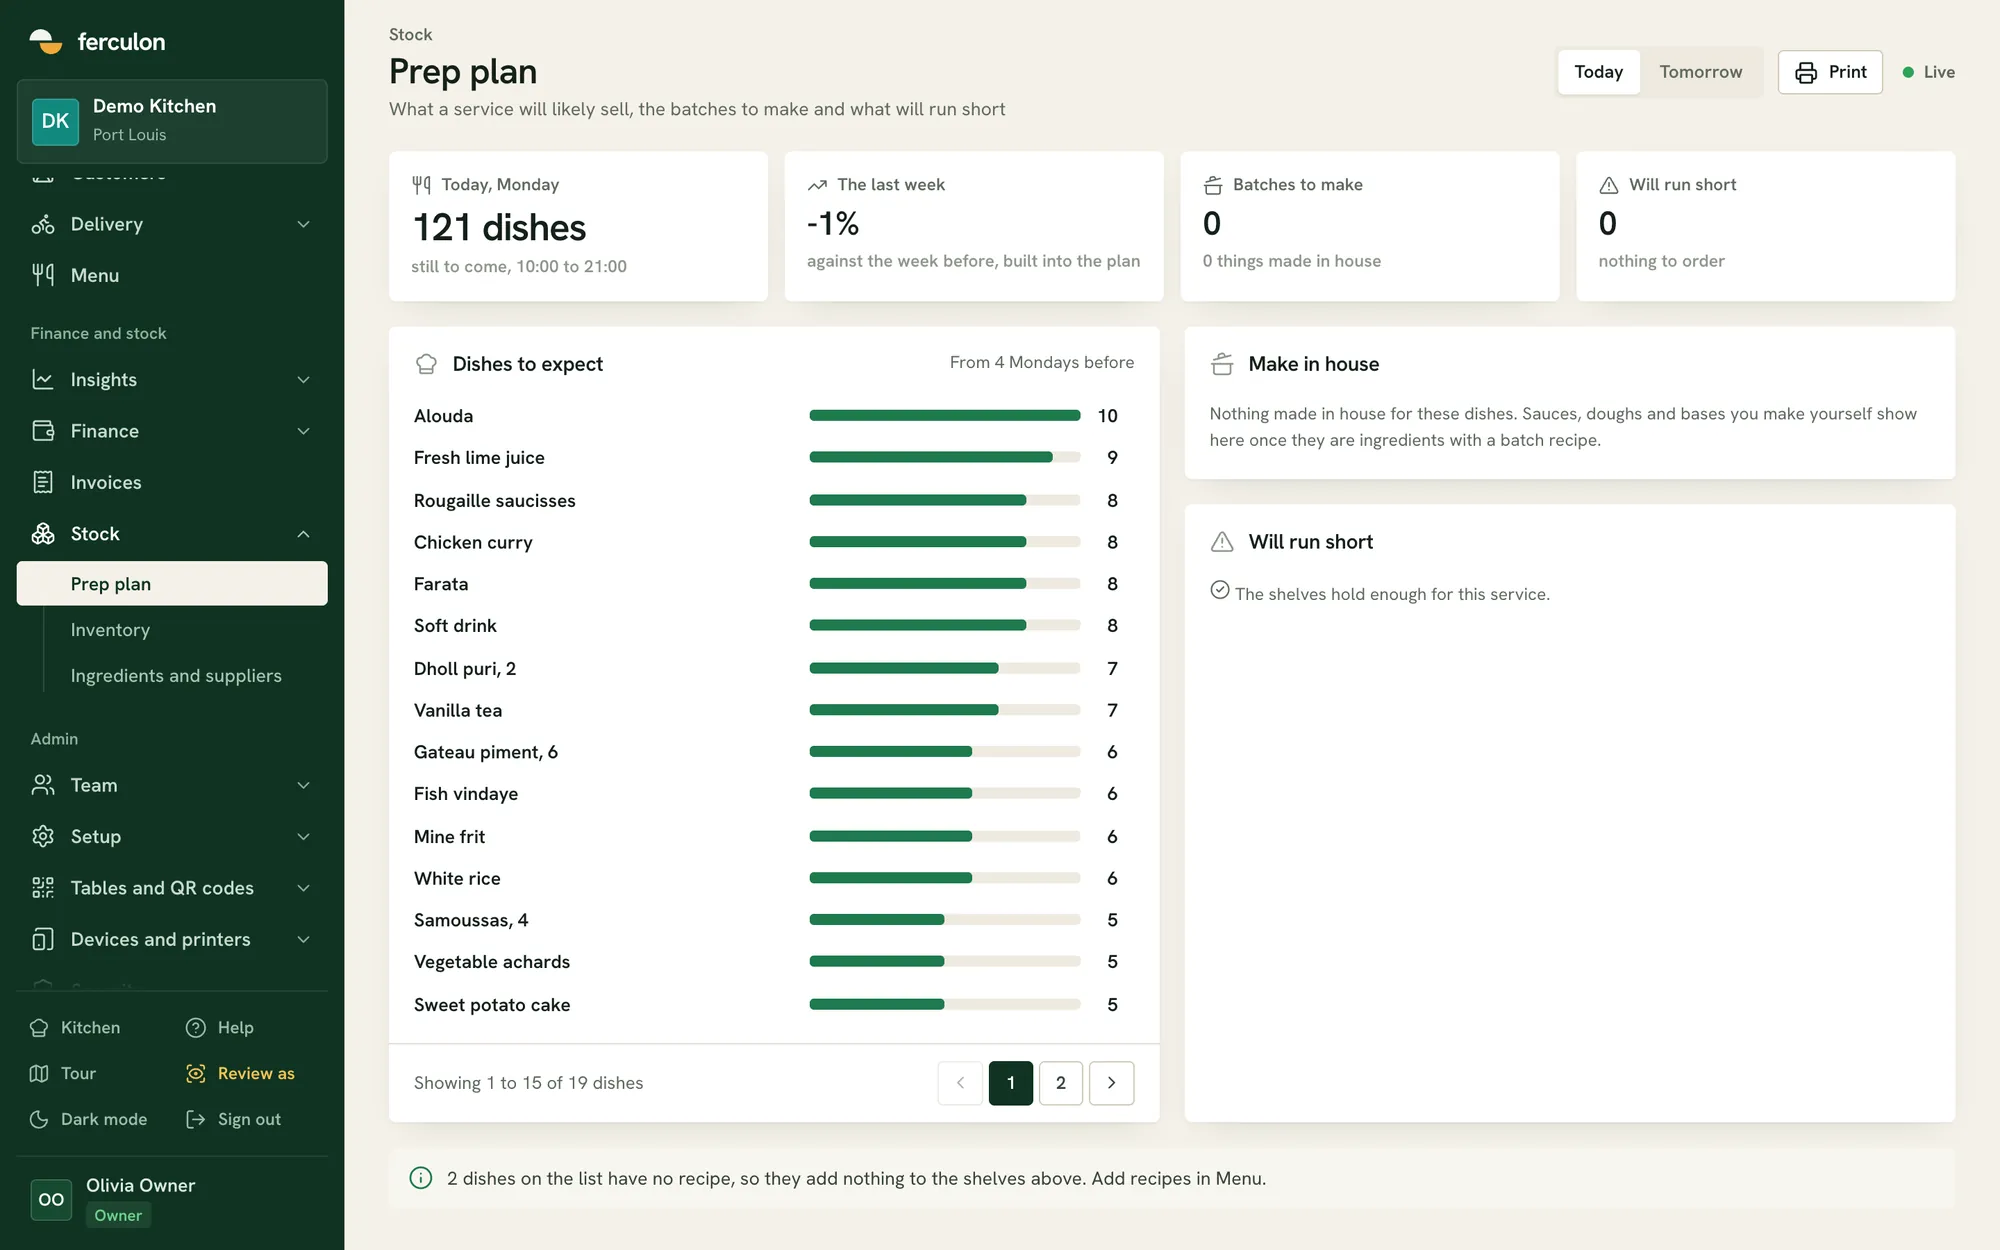Toggle Dark mode
Image resolution: width=2000 pixels, height=1250 pixels.
89,1119
